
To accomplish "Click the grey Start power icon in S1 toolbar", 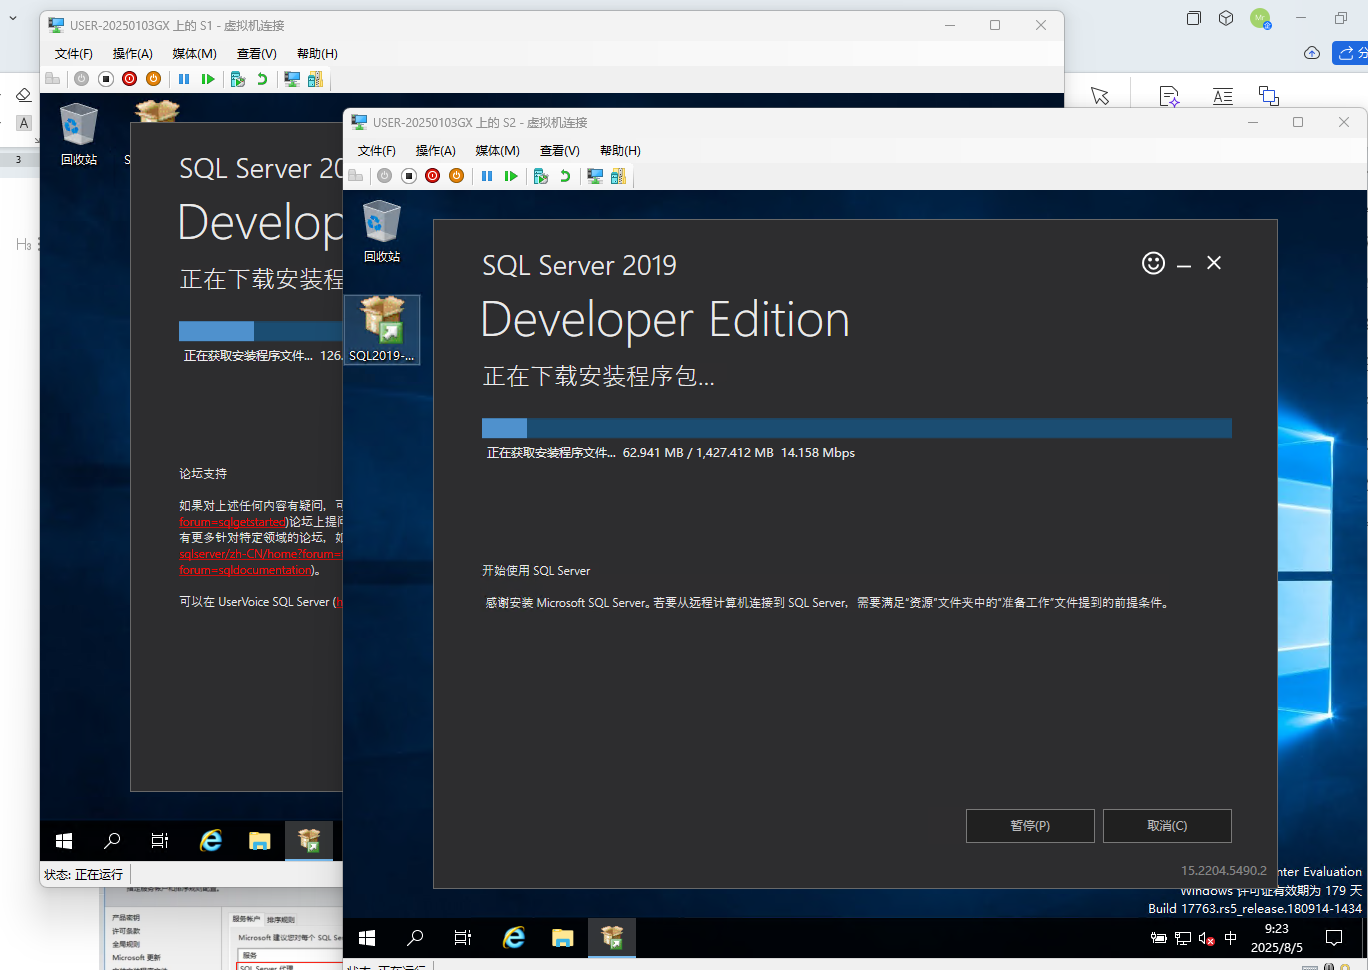I will 82,79.
